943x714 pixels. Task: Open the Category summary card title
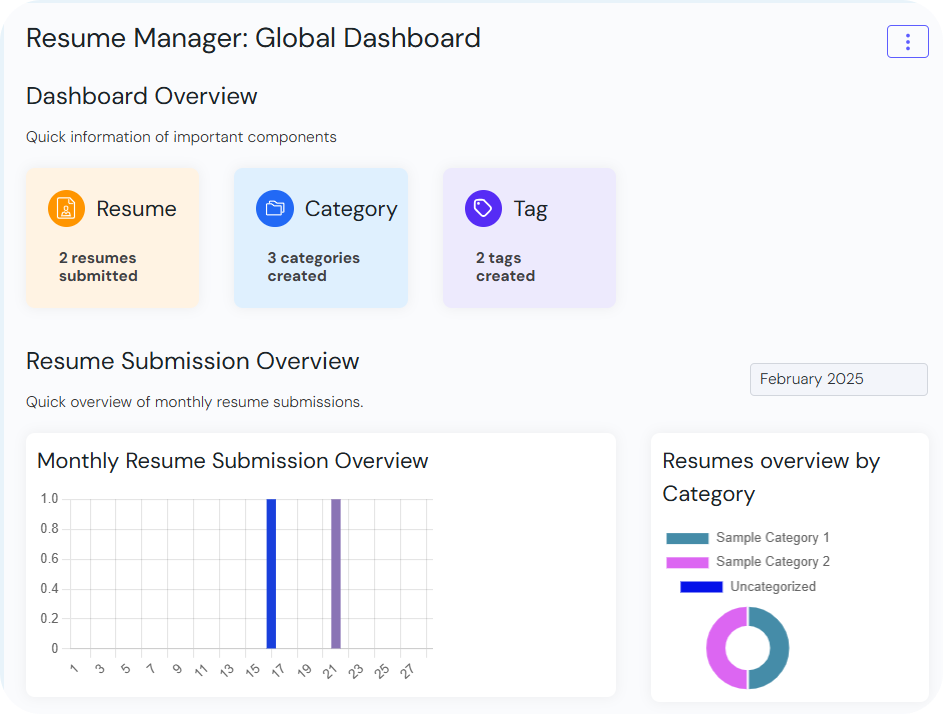351,209
